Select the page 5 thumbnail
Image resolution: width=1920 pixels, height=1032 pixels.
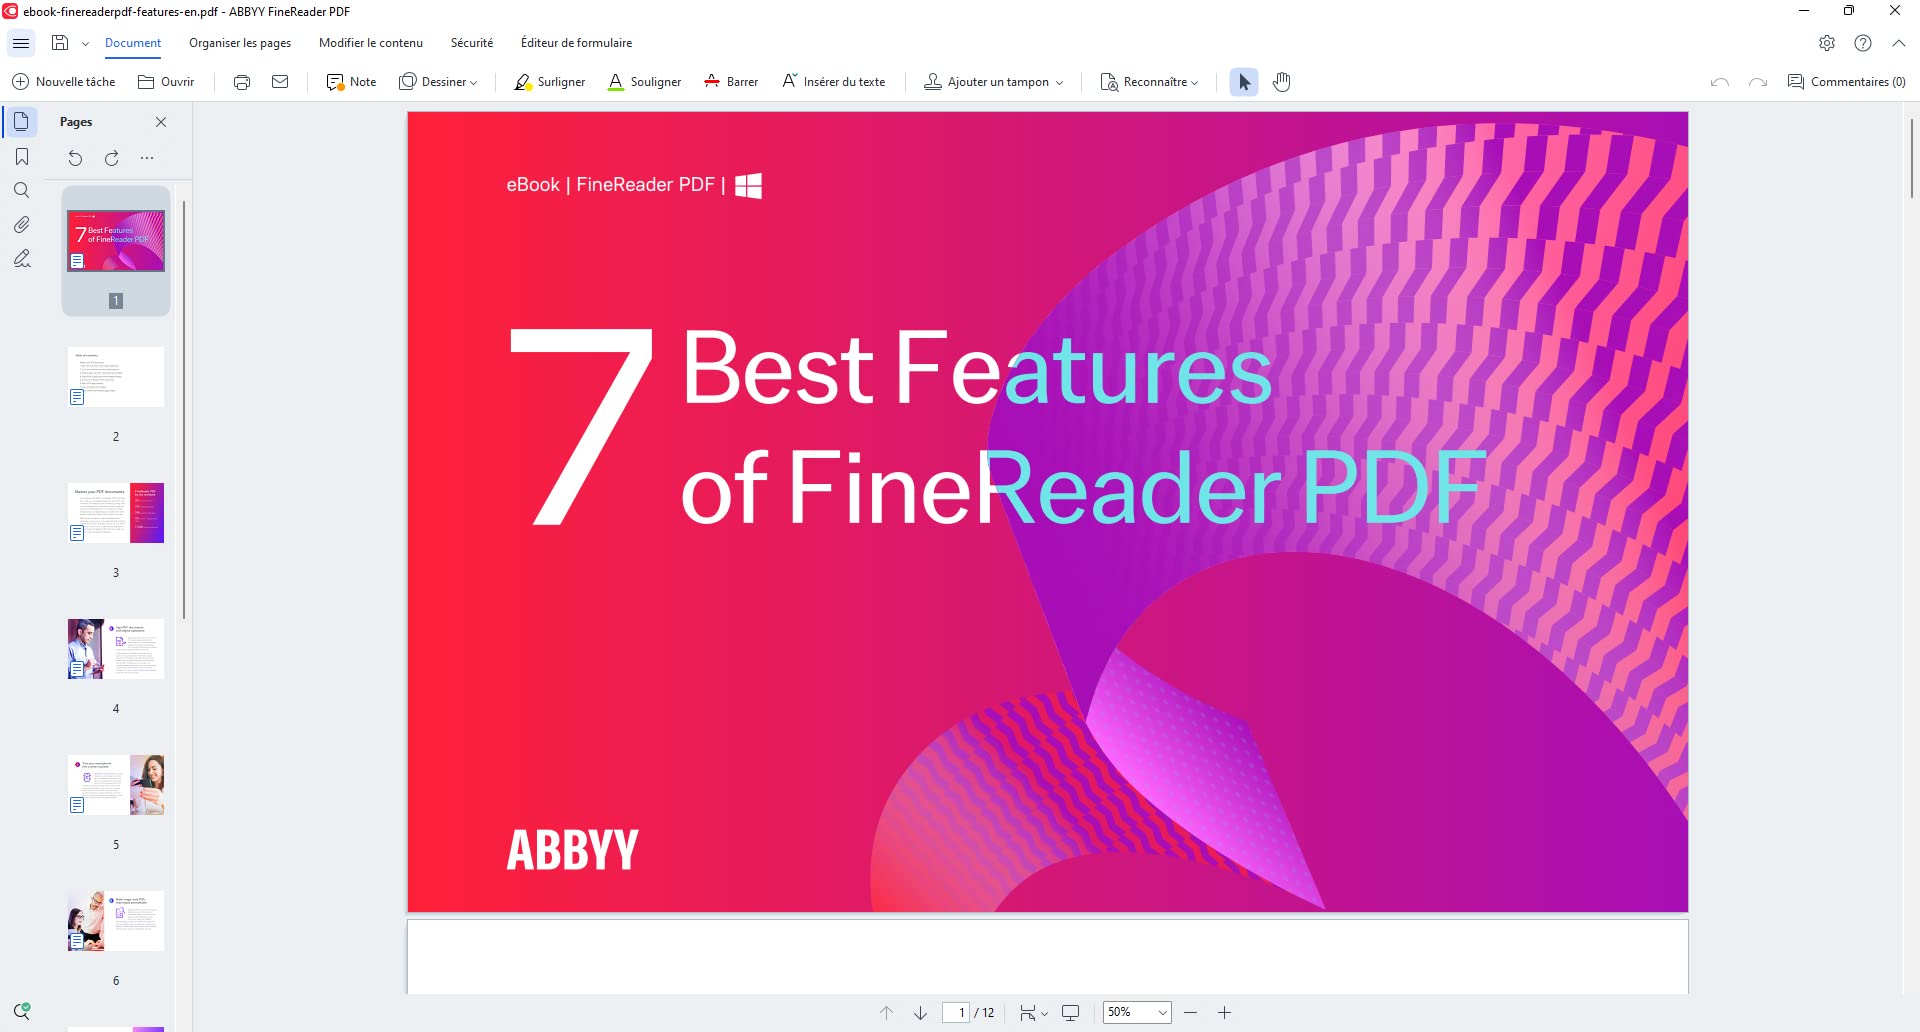[116, 785]
